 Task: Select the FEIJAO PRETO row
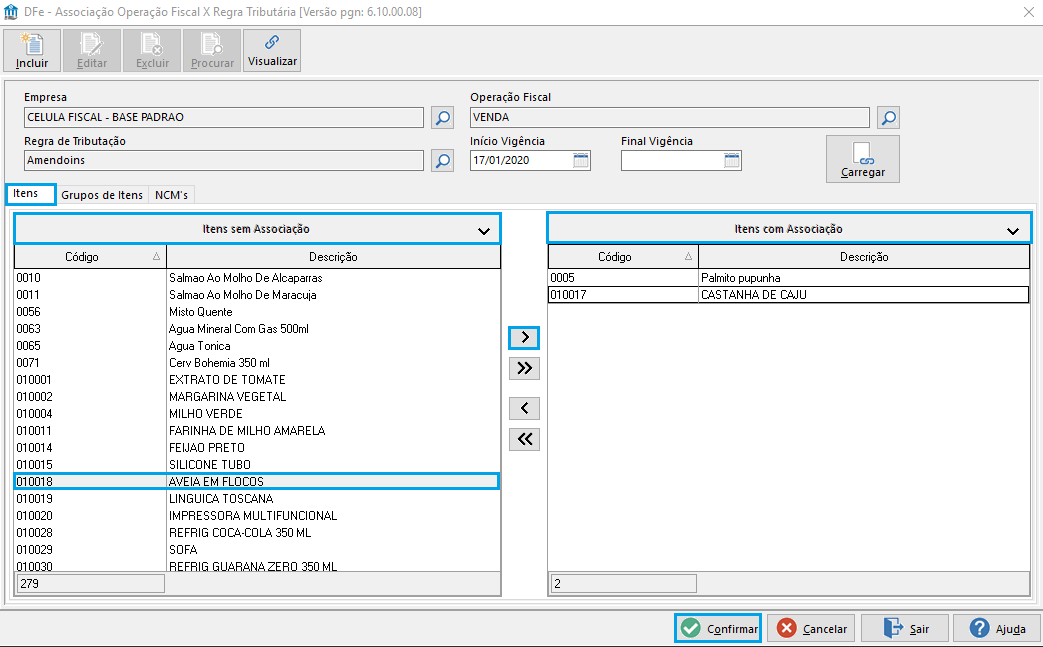coord(257,448)
